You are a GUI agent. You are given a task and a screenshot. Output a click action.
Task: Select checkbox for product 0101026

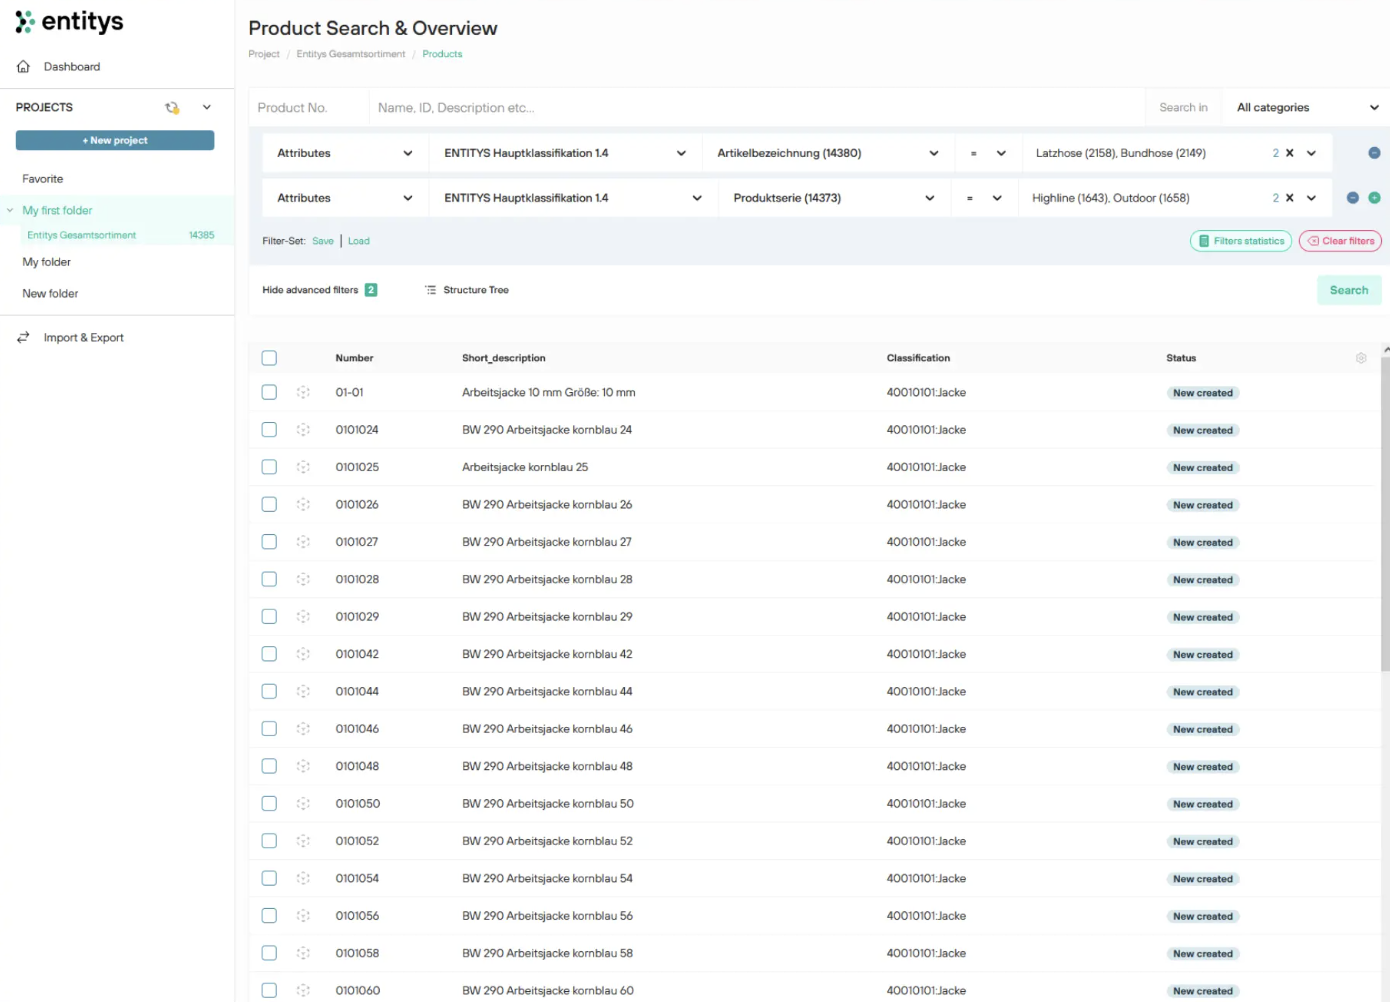(269, 504)
